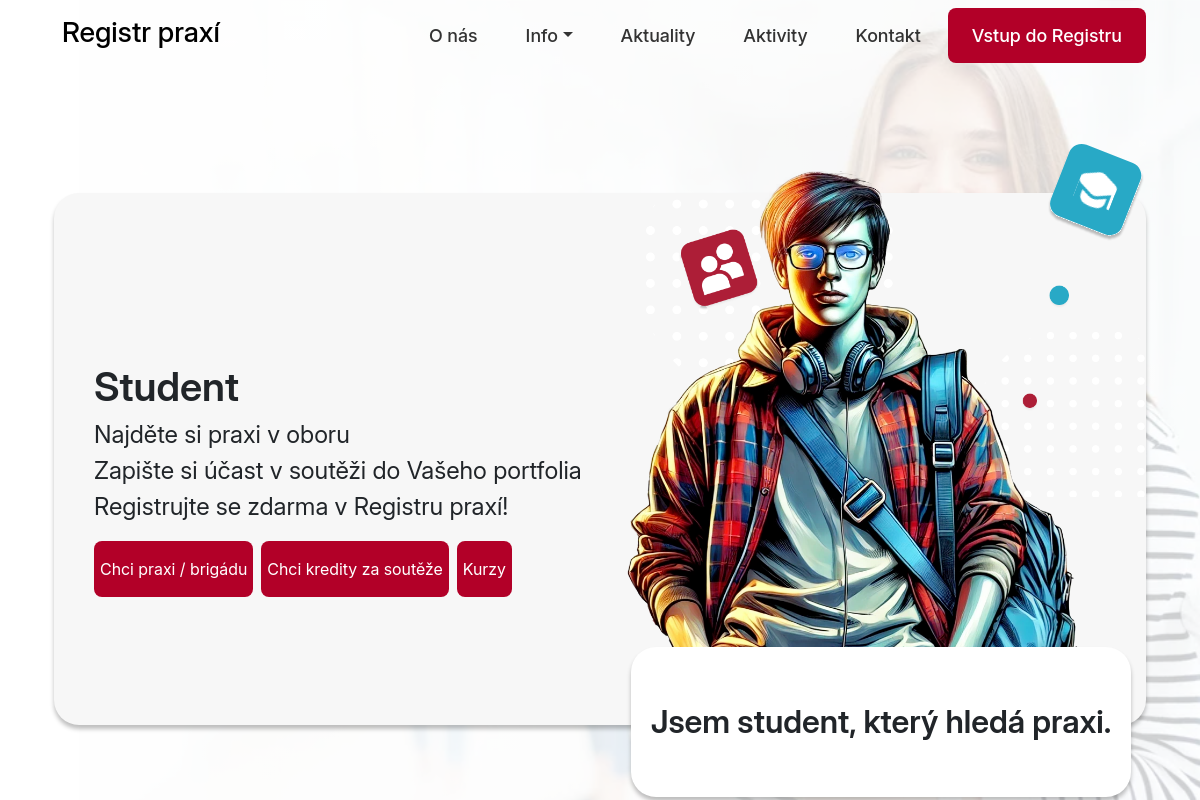The width and height of the screenshot is (1200, 800).
Task: Click the 'Jsem student, který hledá praxi' caption
Action: (881, 722)
